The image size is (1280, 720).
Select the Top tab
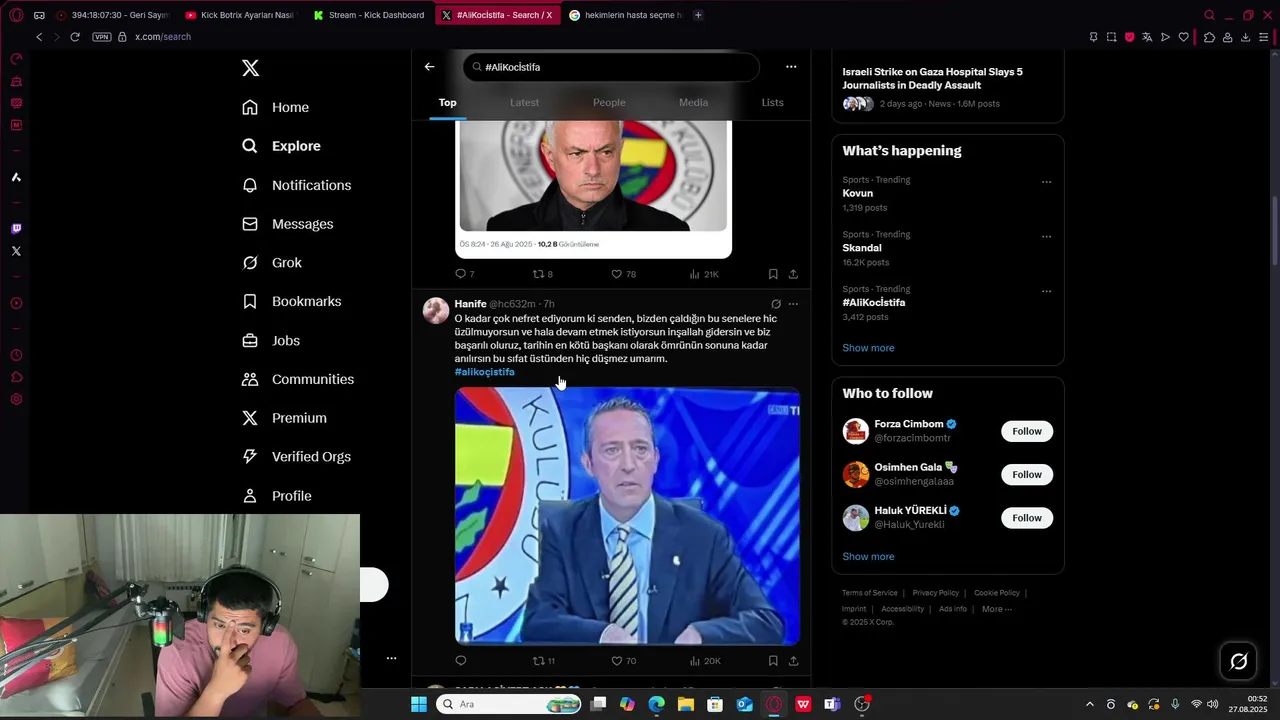[x=447, y=102]
